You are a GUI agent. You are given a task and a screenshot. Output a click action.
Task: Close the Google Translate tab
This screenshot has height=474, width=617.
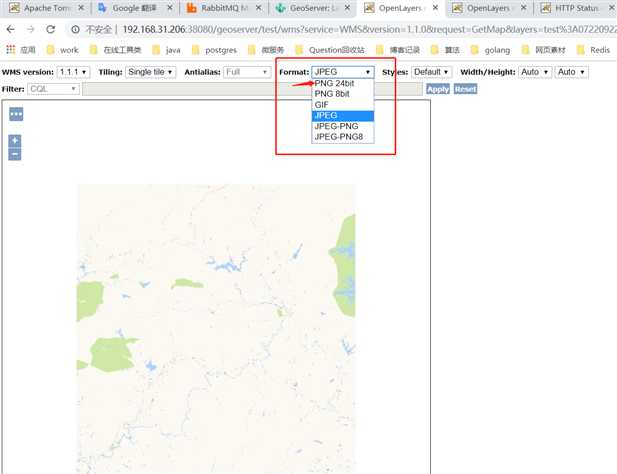point(170,7)
